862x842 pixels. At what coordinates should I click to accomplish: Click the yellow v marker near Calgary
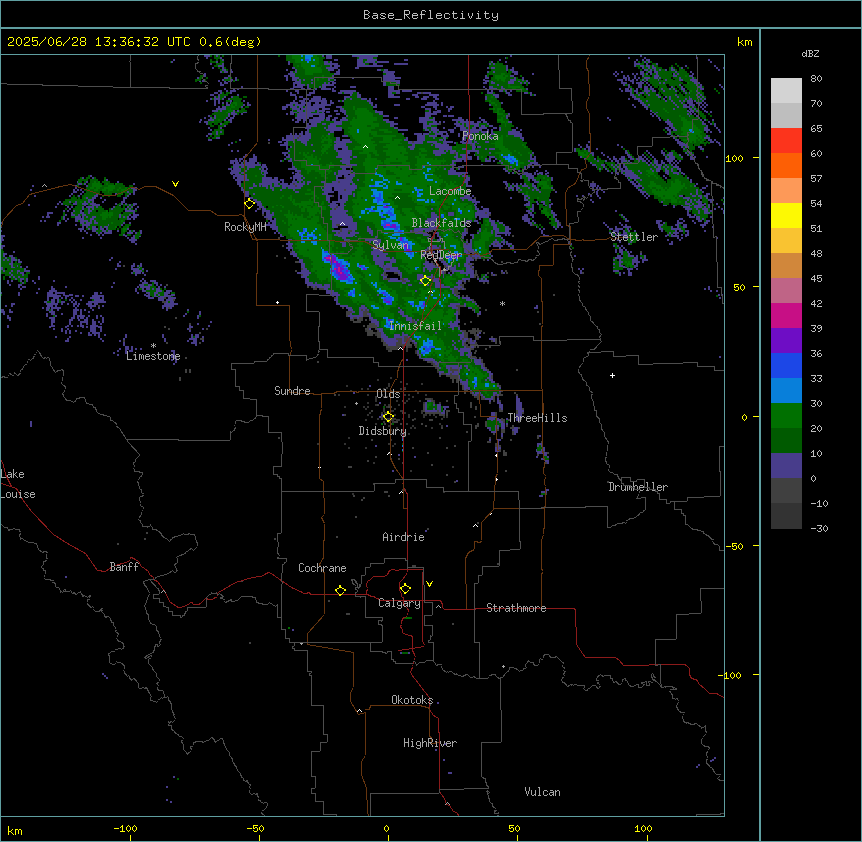429,584
